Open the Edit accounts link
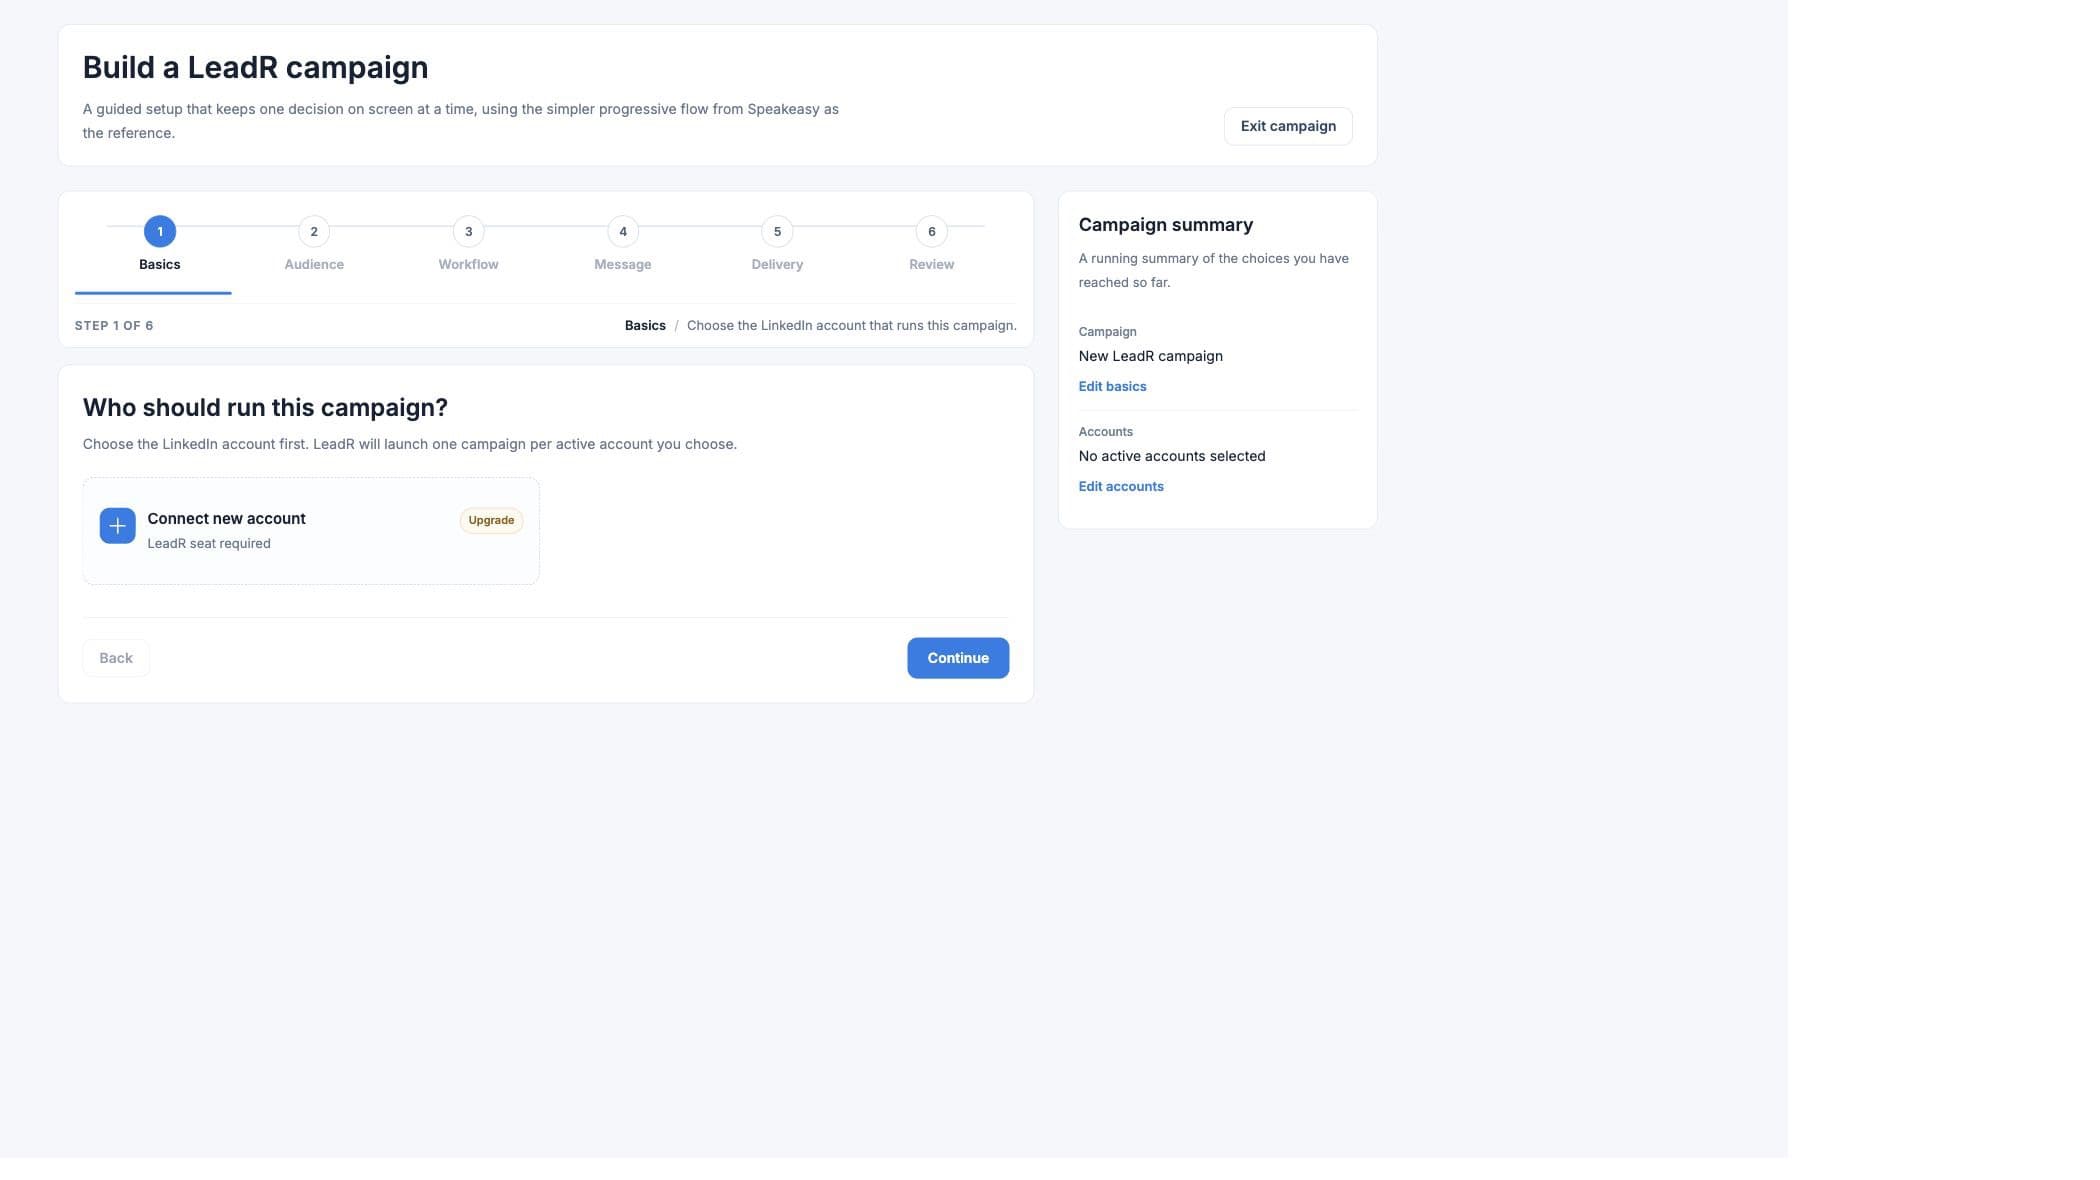The width and height of the screenshot is (2100, 1180). click(1121, 486)
